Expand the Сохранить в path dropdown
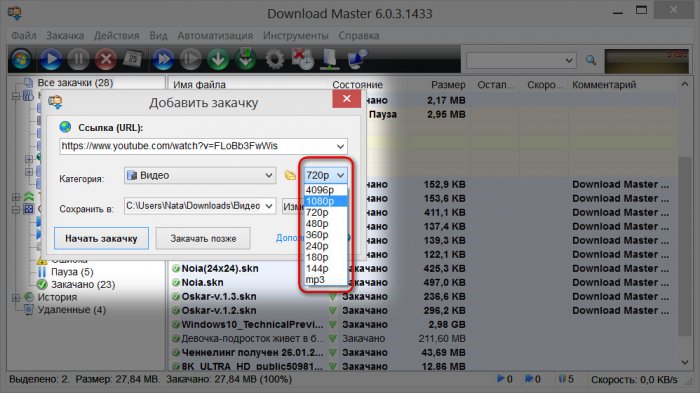Viewport: 700px width, 393px height. coord(269,206)
